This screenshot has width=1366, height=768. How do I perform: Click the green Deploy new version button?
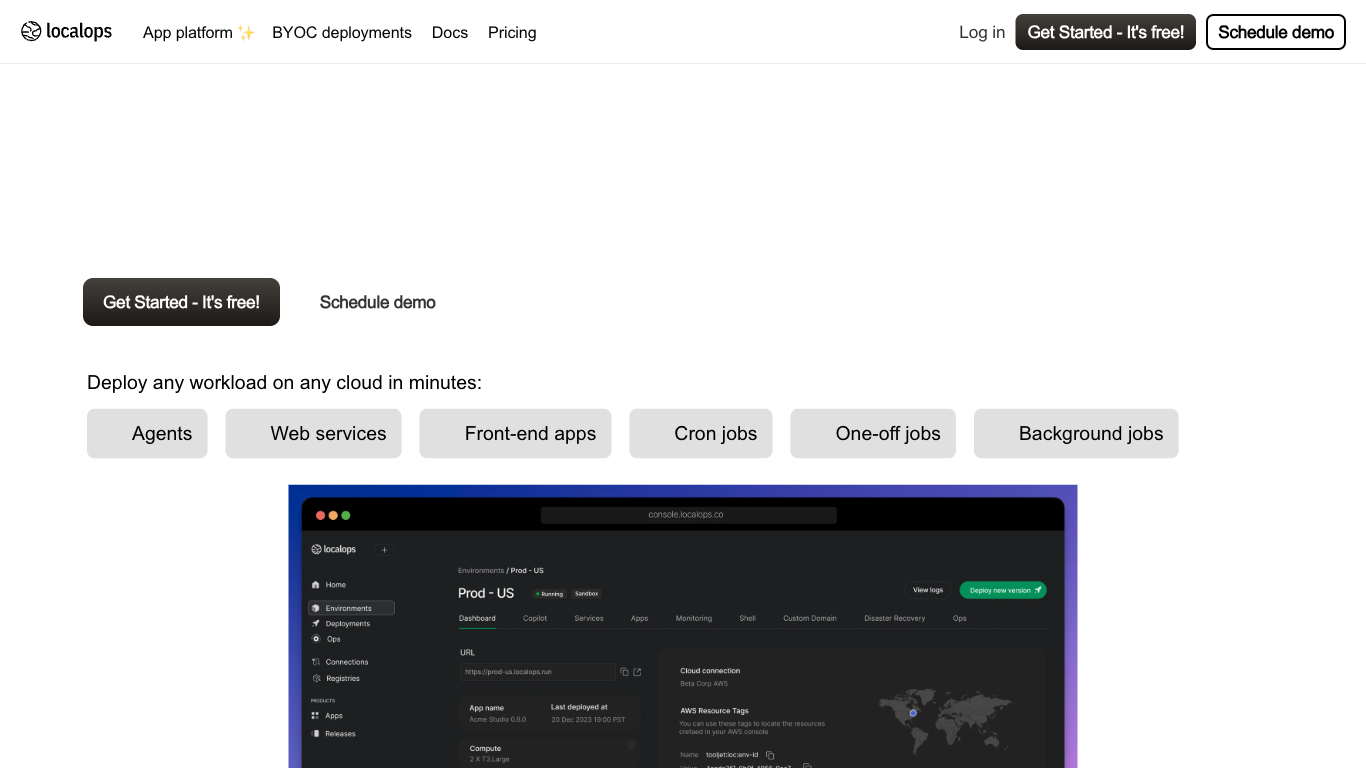coord(1003,590)
